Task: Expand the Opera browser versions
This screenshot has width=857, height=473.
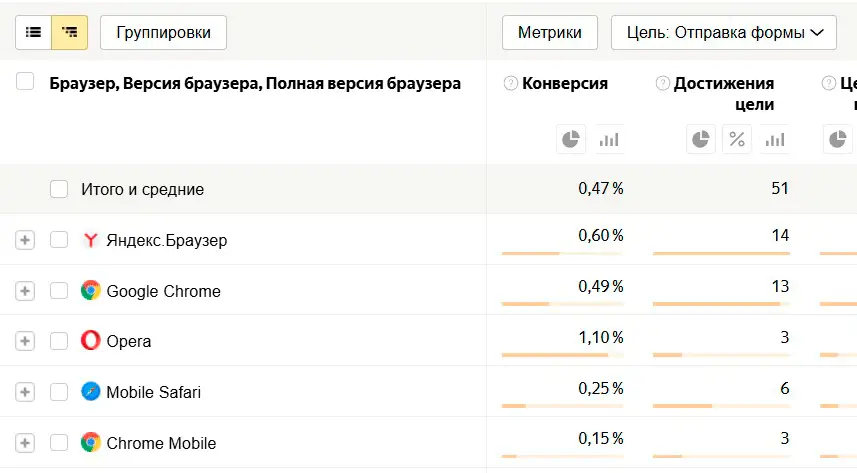Action: (x=25, y=341)
